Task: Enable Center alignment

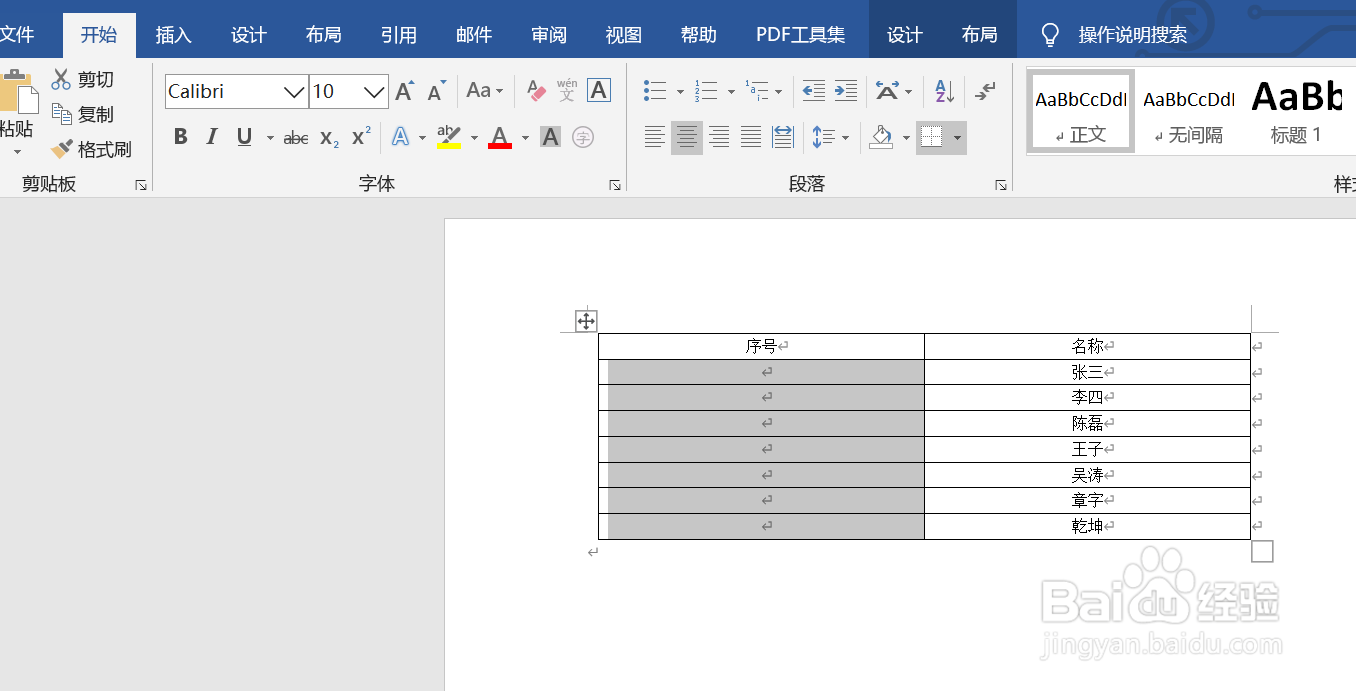Action: (x=687, y=137)
